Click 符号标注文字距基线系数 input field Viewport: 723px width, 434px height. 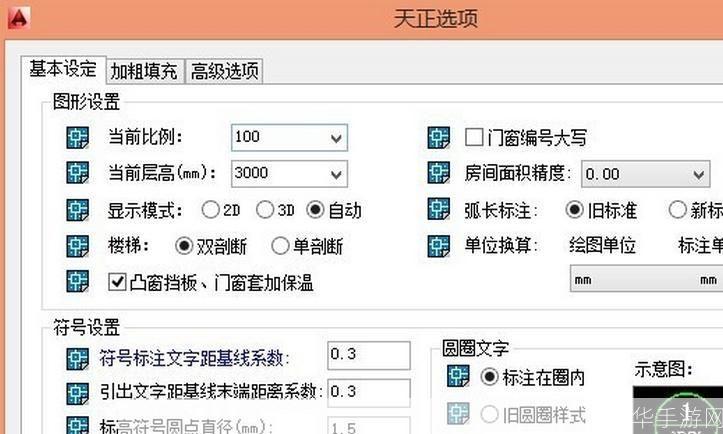tap(369, 355)
